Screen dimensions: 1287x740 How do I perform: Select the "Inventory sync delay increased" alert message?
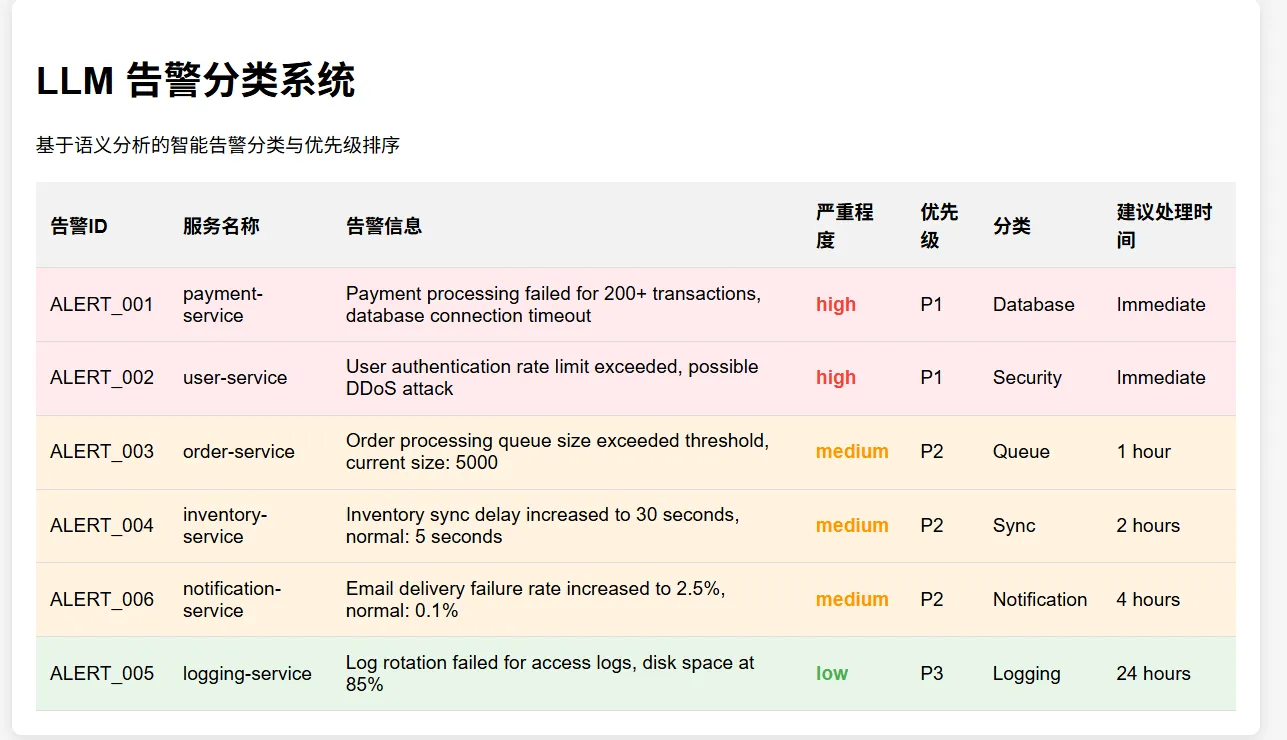click(543, 526)
